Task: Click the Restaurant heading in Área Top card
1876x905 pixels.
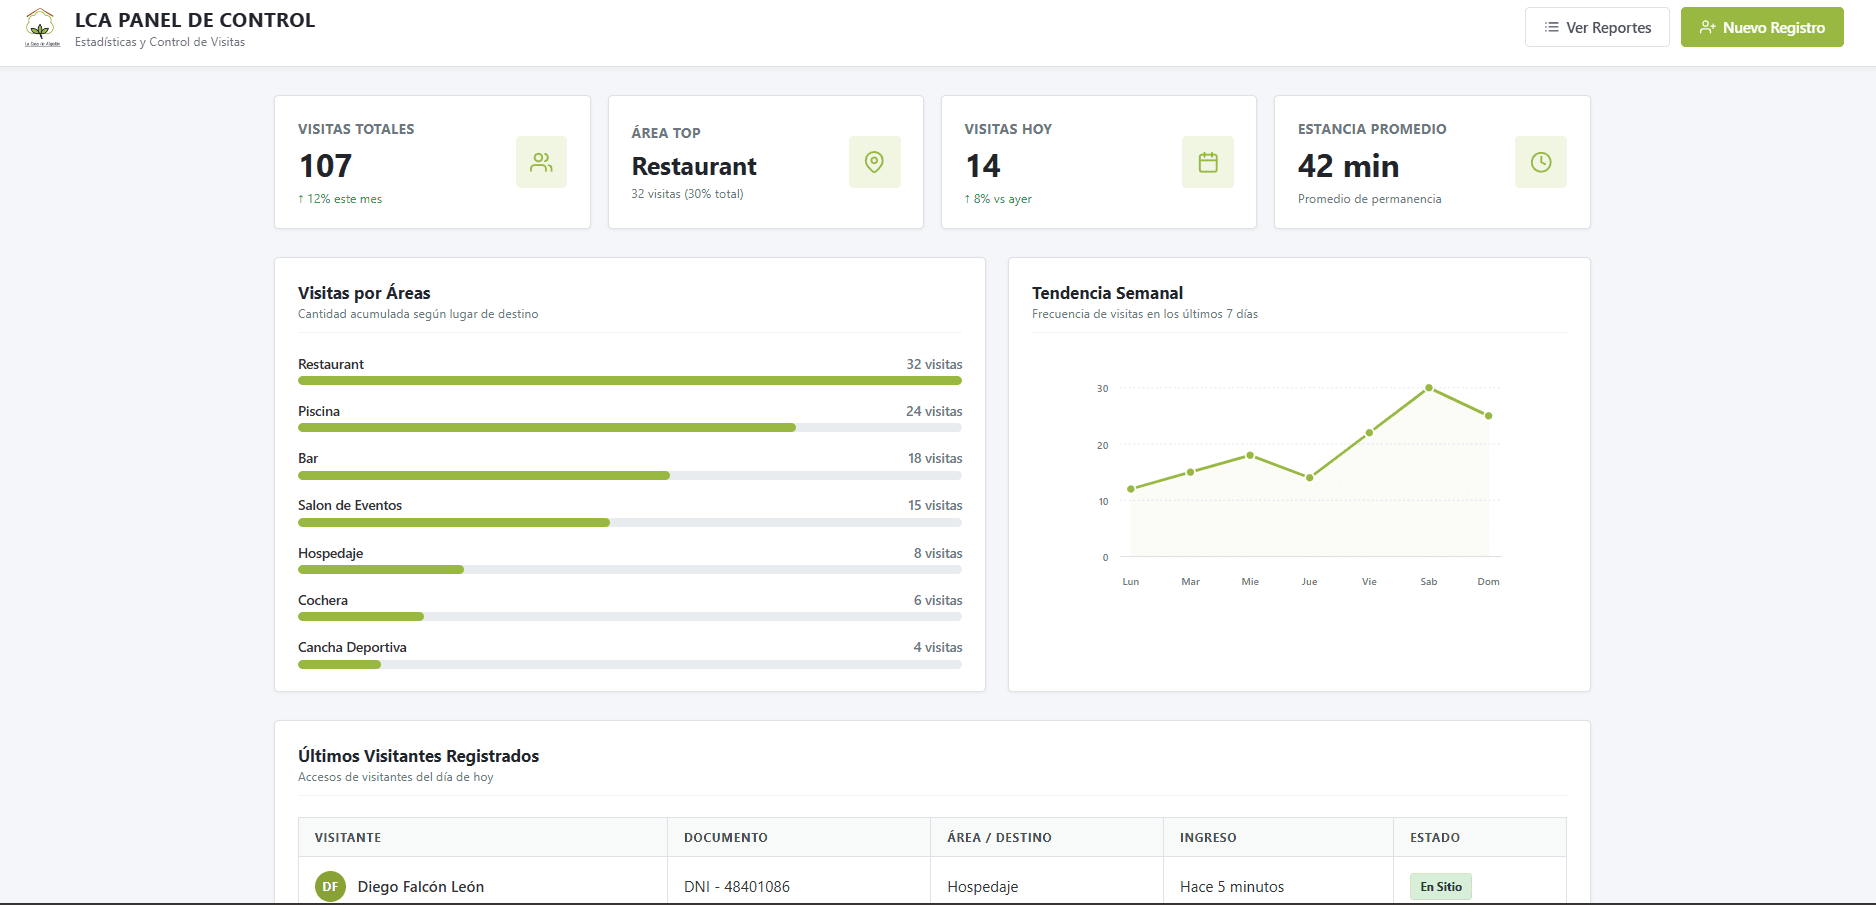Action: click(694, 166)
